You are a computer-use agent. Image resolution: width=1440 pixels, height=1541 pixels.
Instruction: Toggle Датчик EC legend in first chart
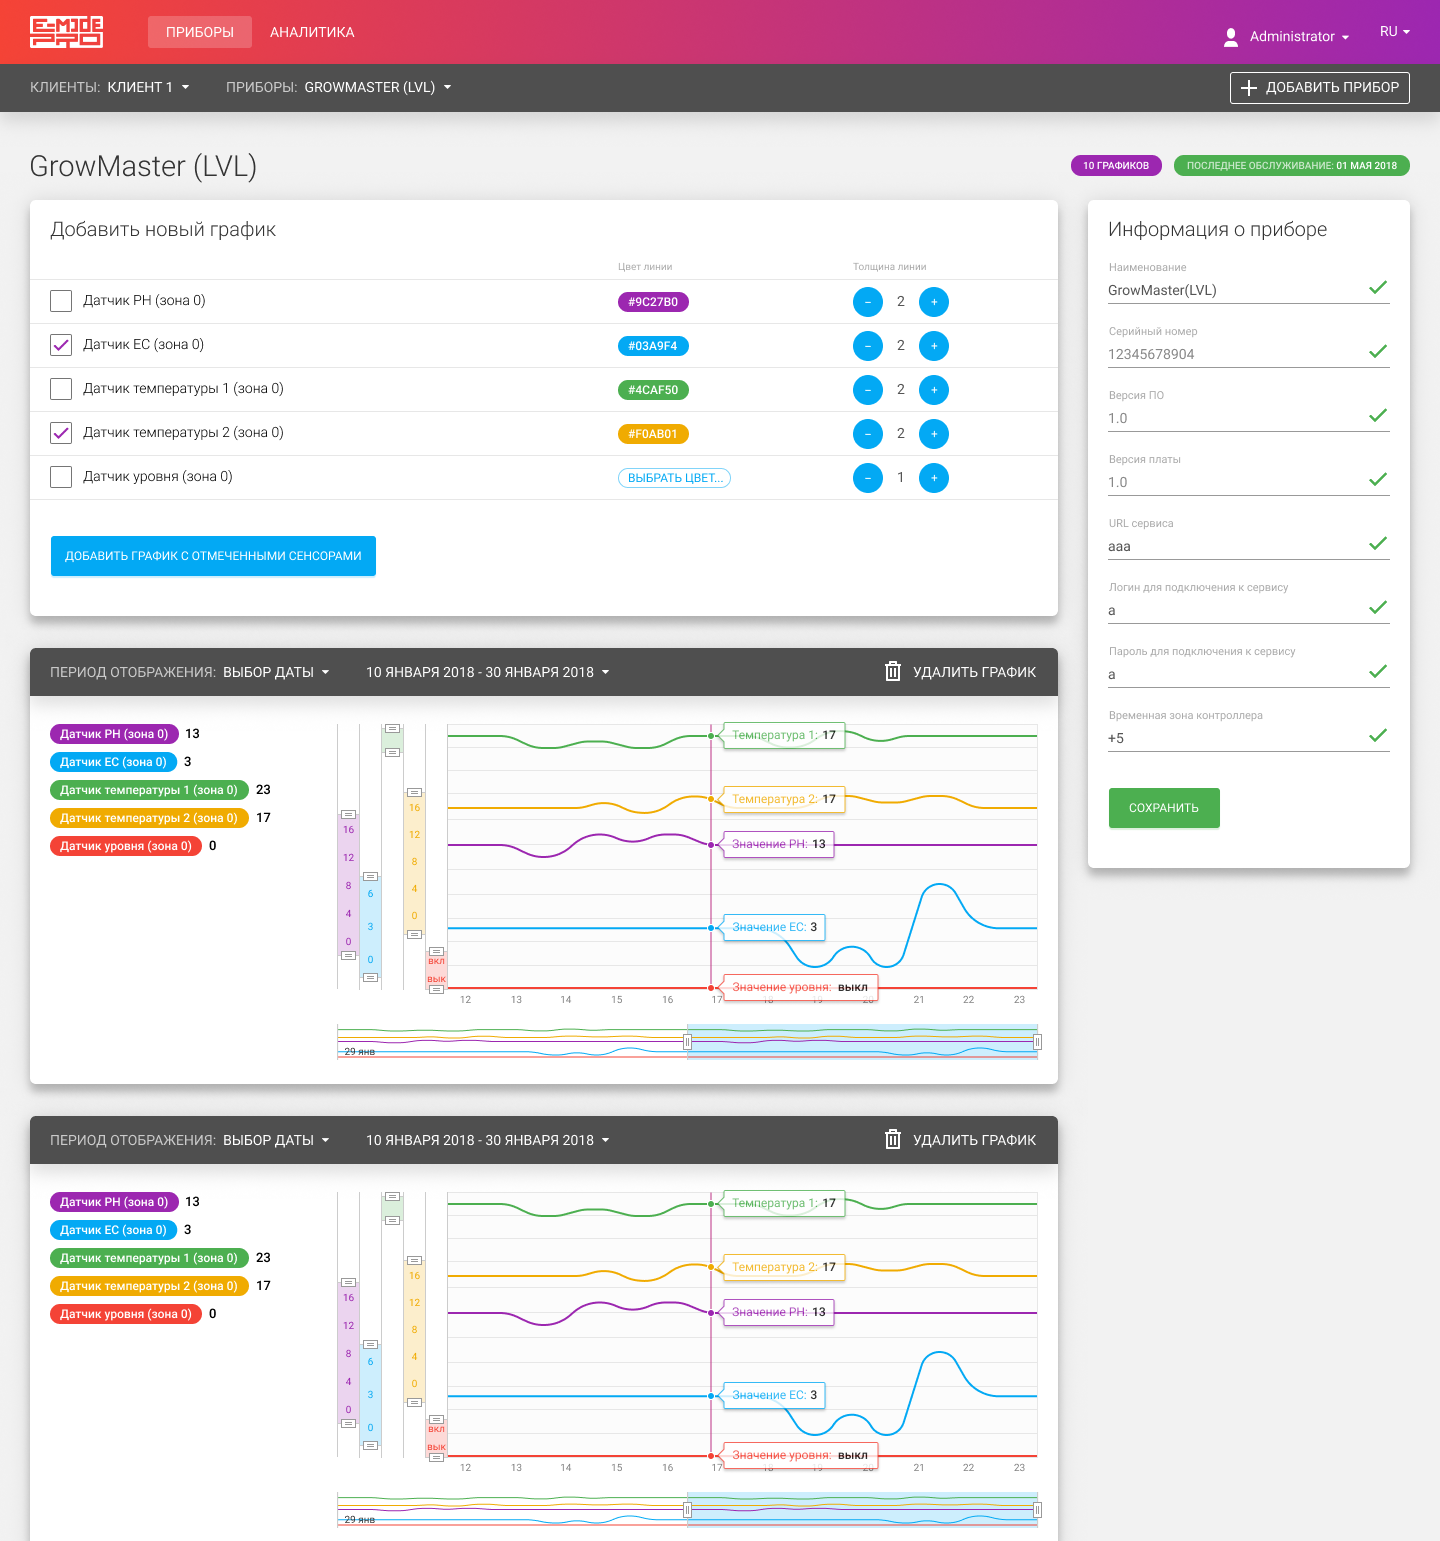113,762
